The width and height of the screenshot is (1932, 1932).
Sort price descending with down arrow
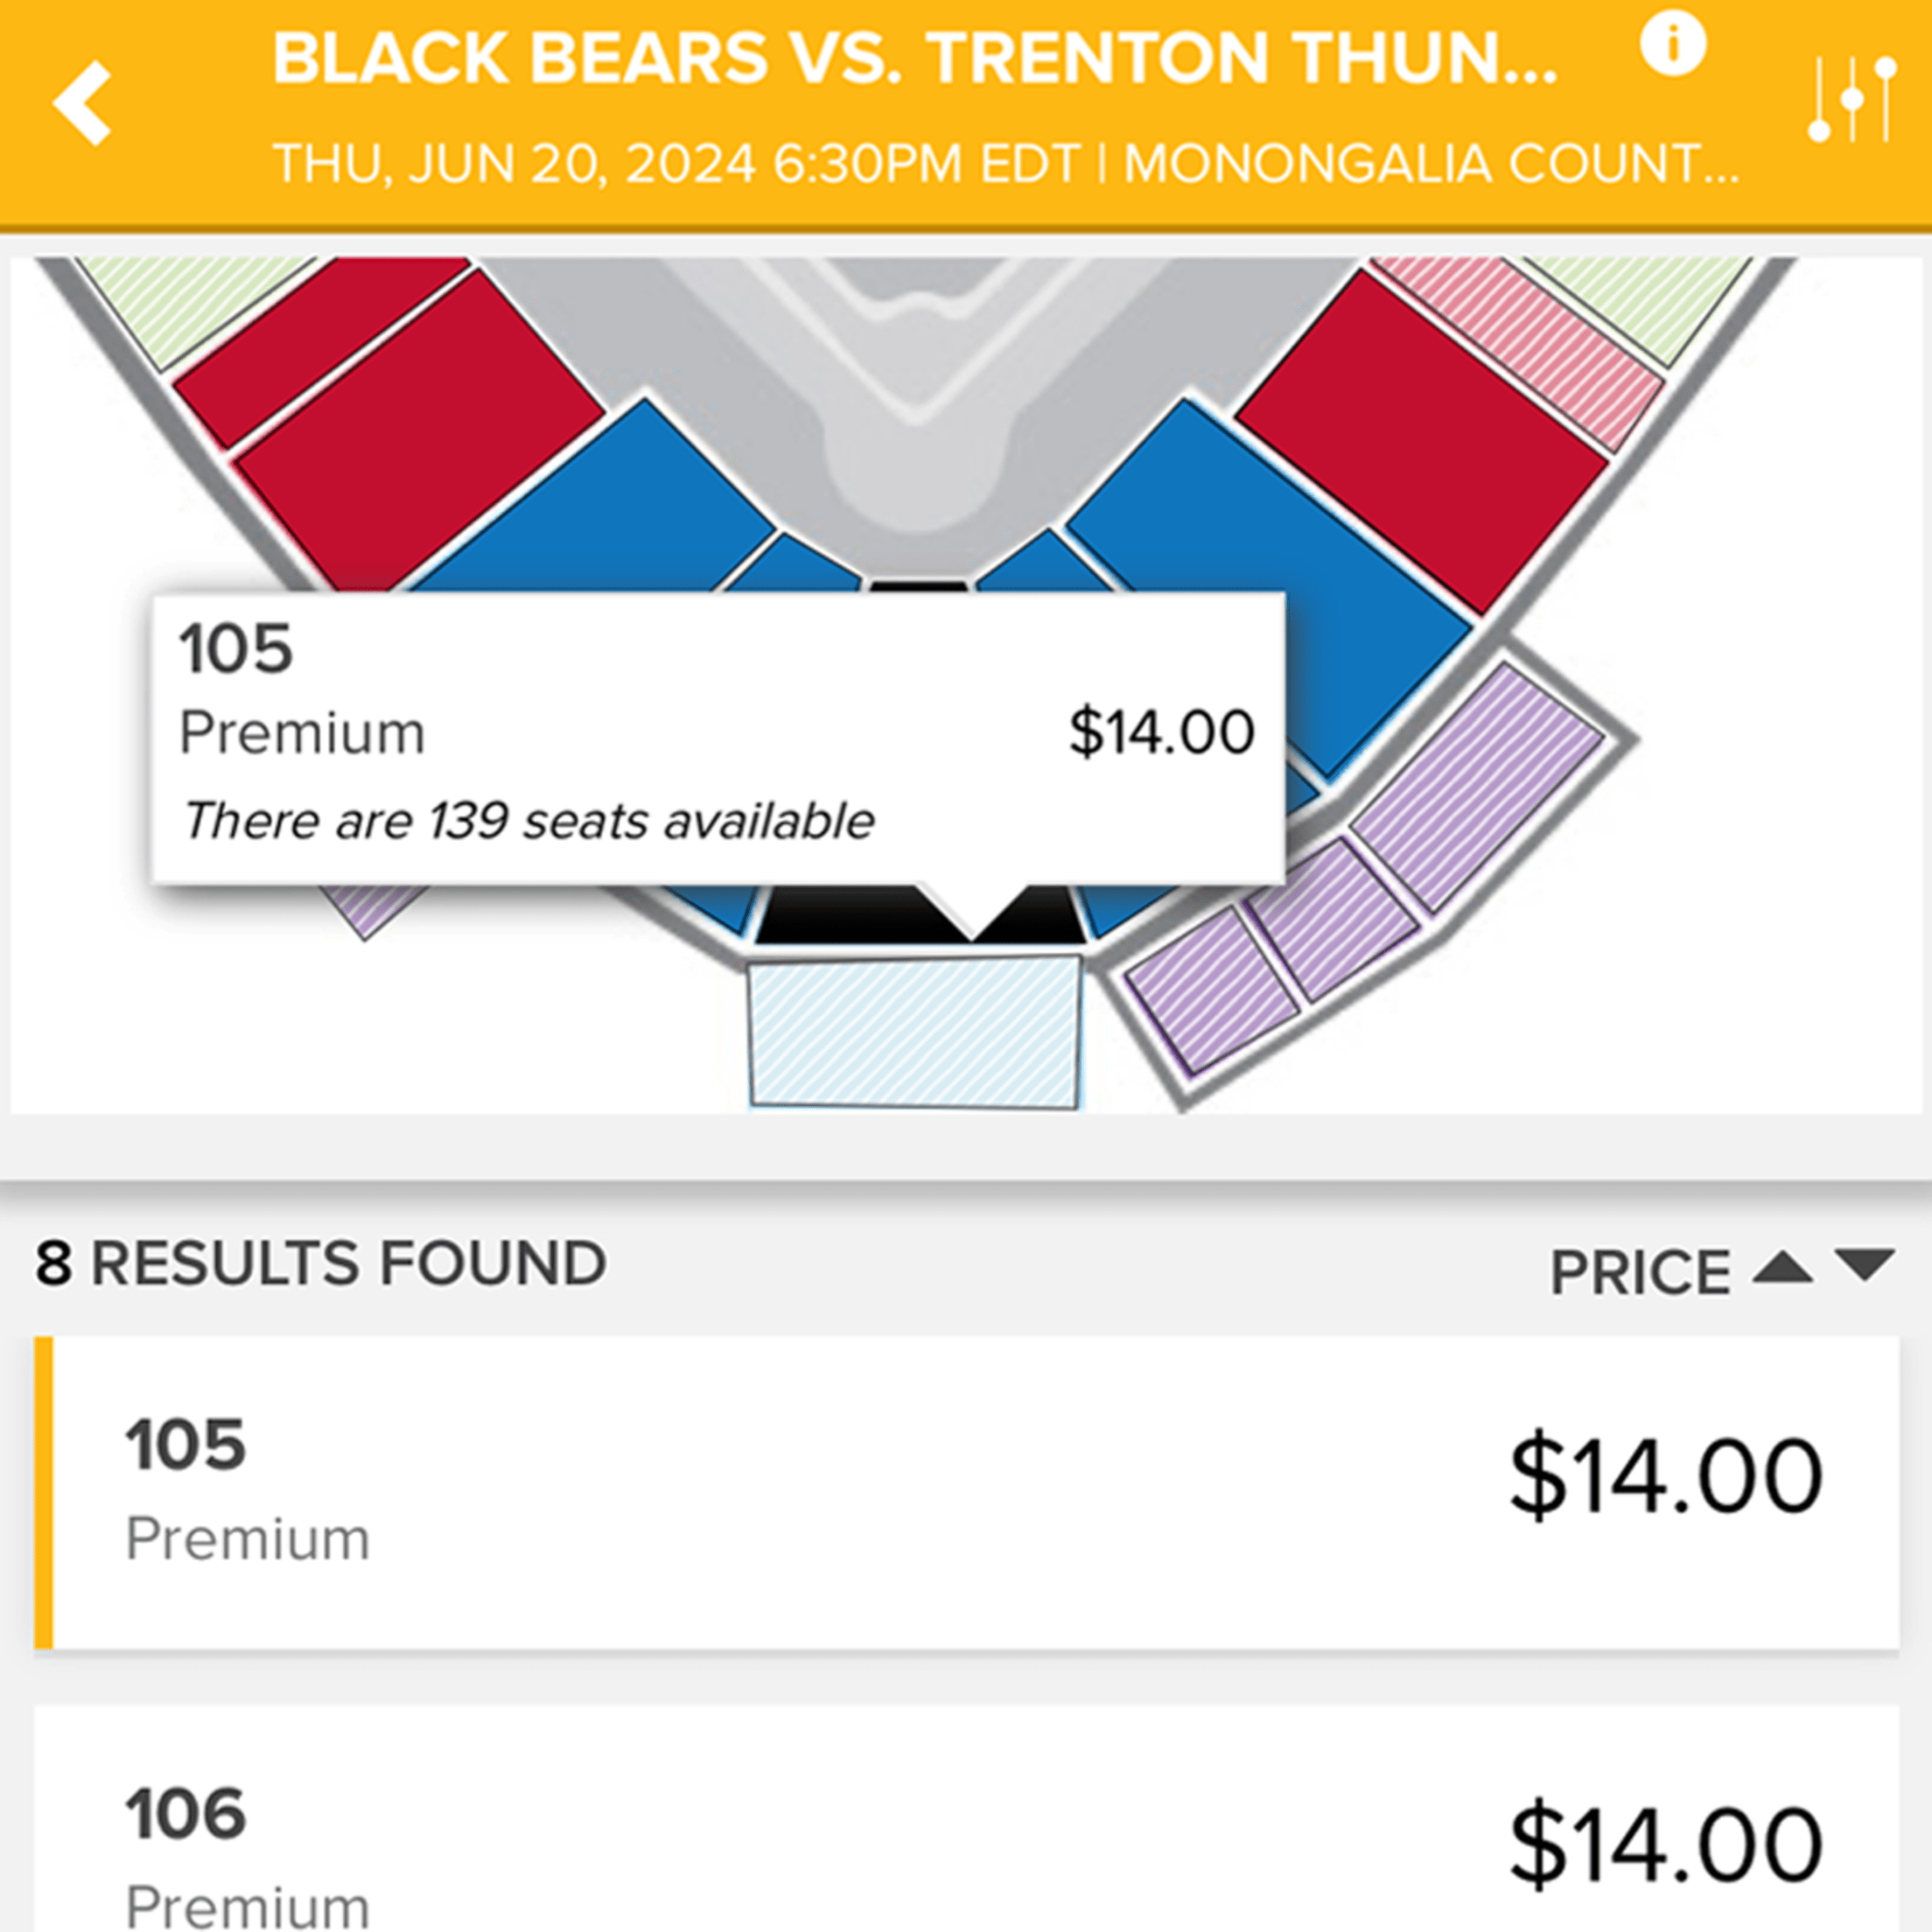coord(1865,1265)
